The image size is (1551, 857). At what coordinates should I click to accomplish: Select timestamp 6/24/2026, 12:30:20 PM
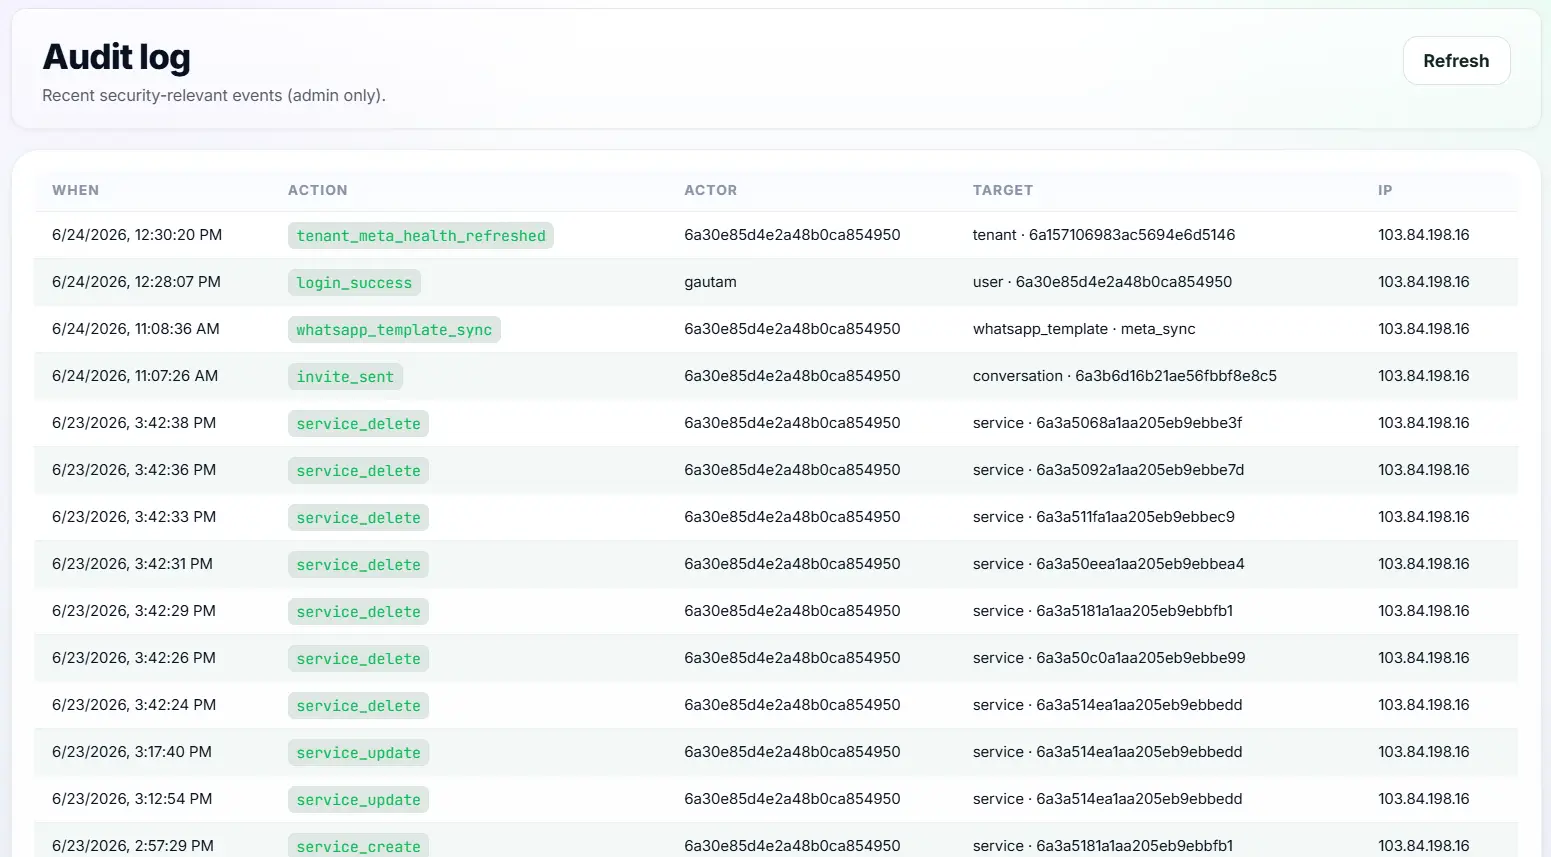point(137,235)
